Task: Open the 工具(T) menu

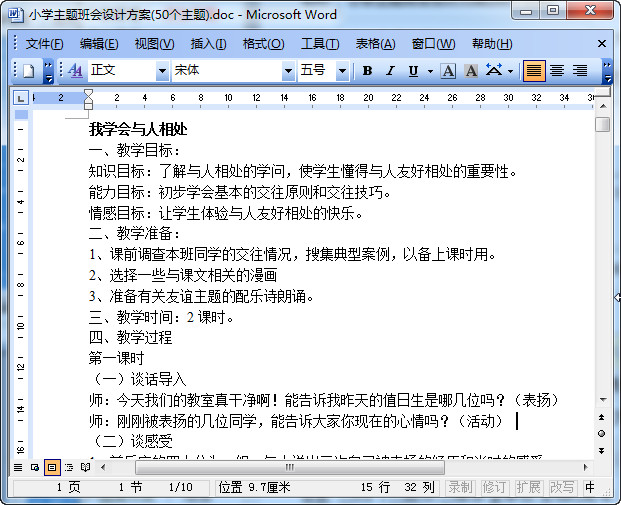Action: (x=320, y=44)
